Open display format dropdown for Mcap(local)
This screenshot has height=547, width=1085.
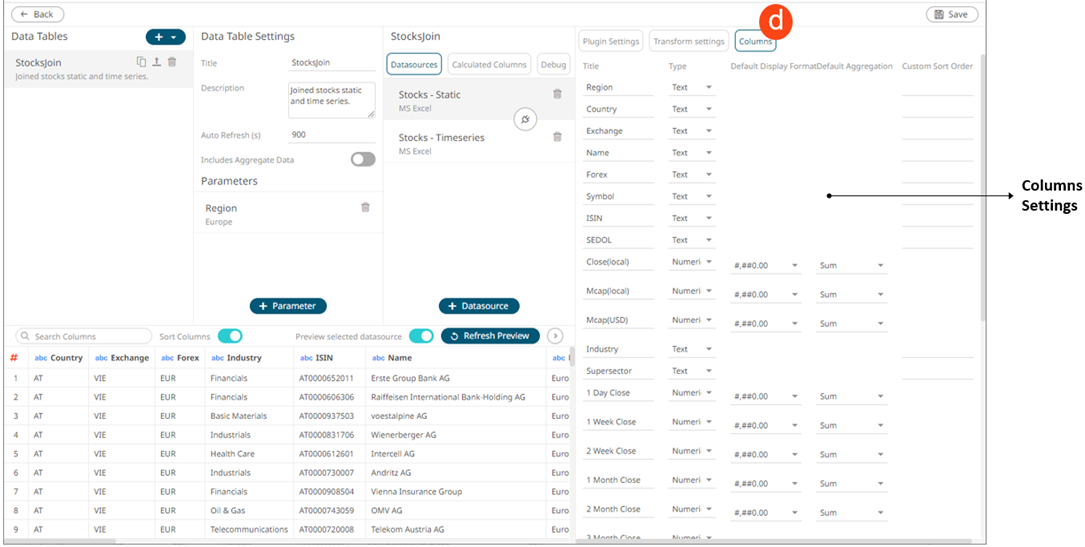point(765,295)
